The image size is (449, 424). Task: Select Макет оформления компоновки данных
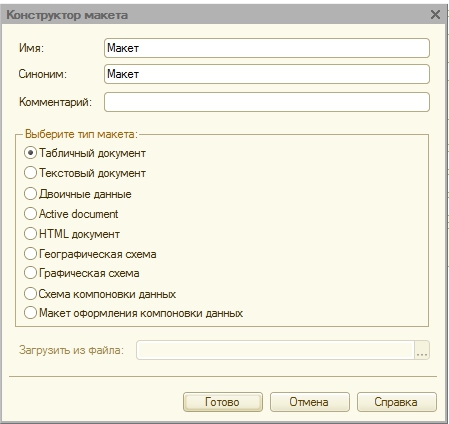(30, 313)
